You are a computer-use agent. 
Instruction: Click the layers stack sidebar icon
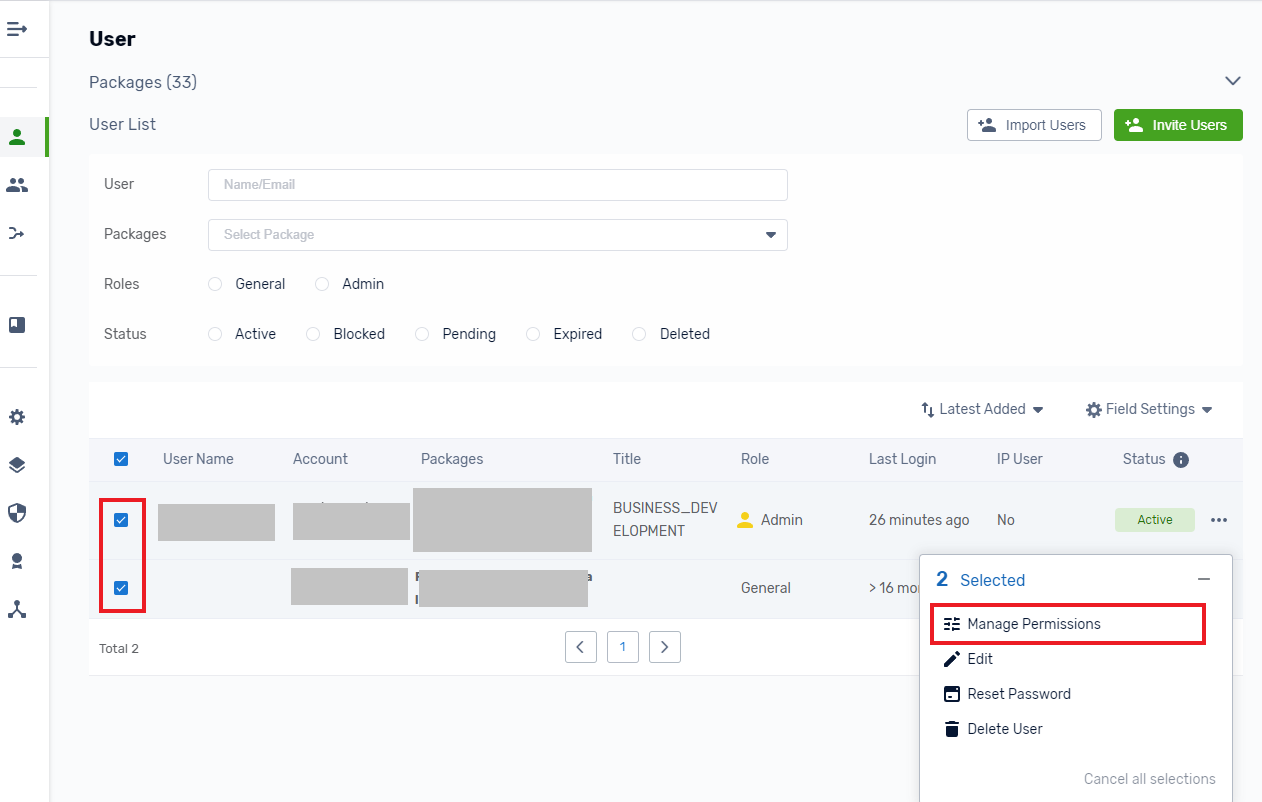pos(17,465)
